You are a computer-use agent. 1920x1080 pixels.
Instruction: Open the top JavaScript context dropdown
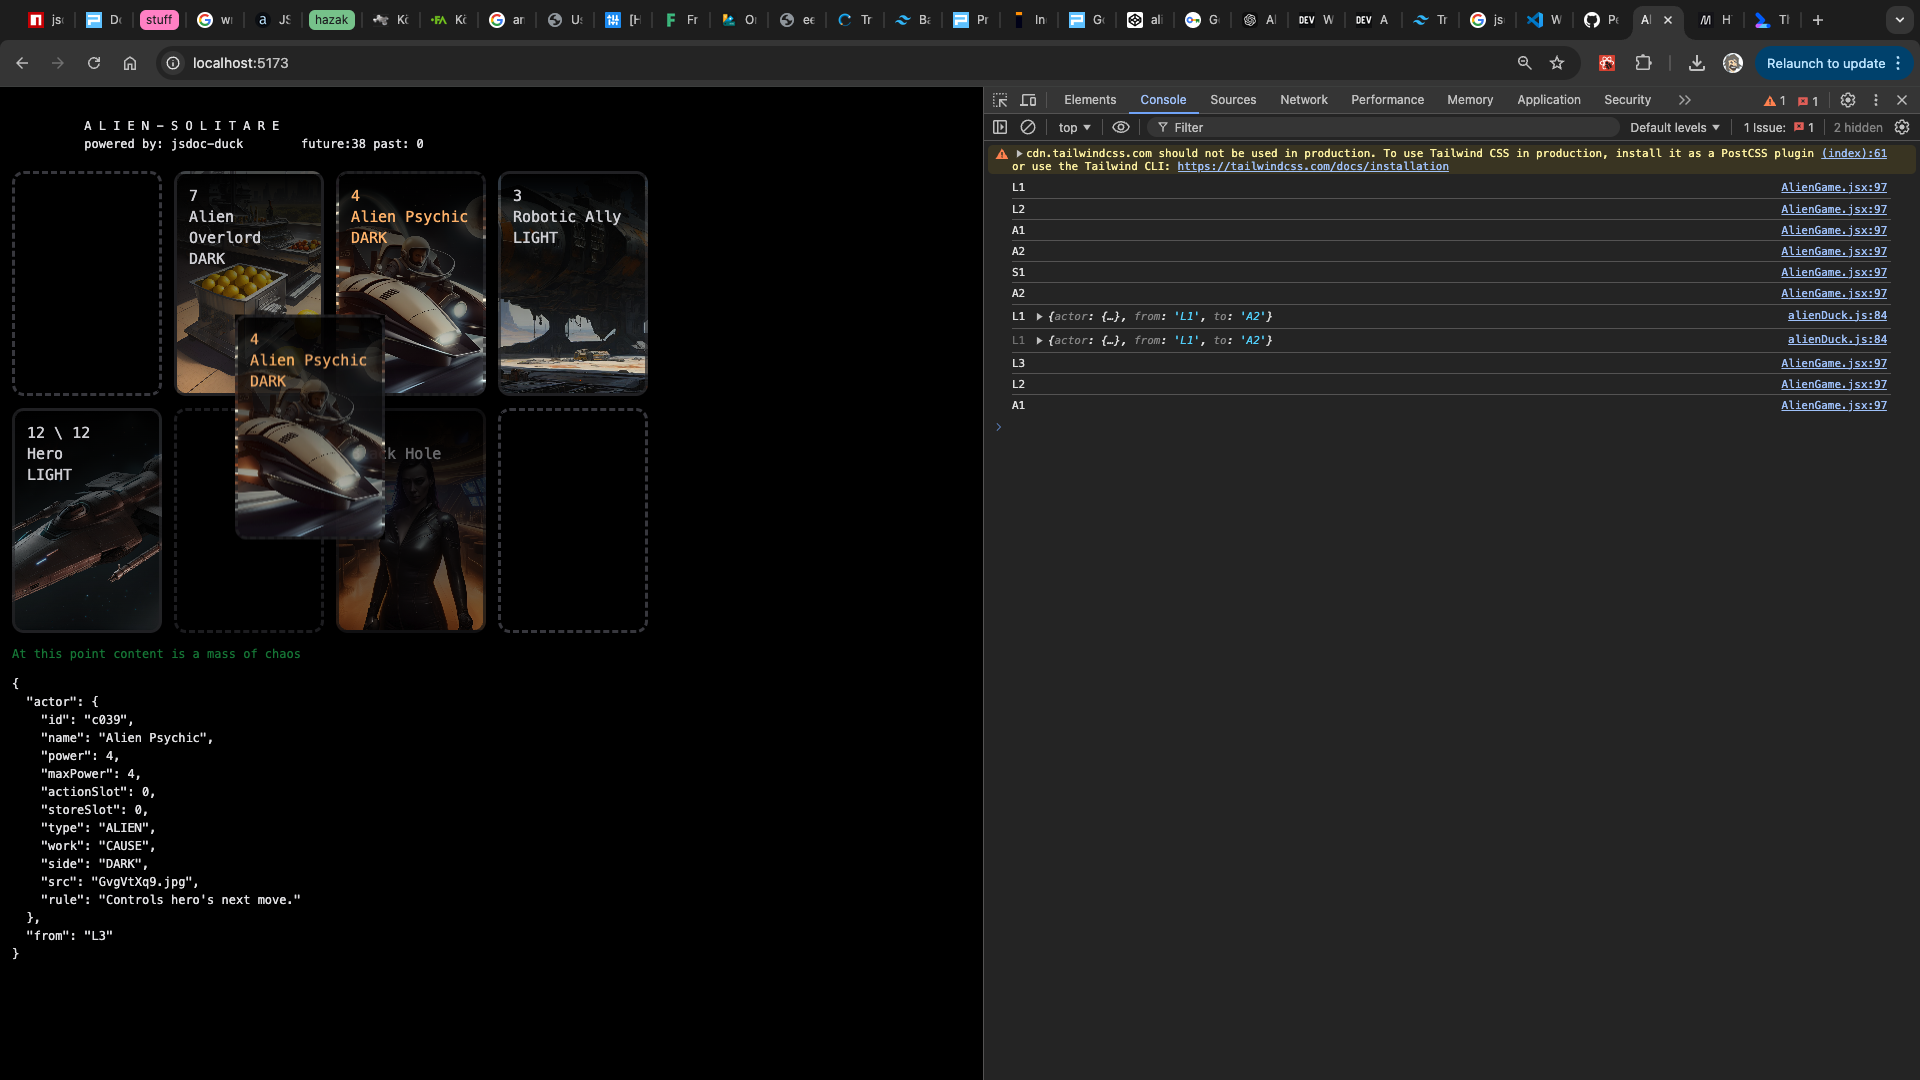(x=1075, y=127)
